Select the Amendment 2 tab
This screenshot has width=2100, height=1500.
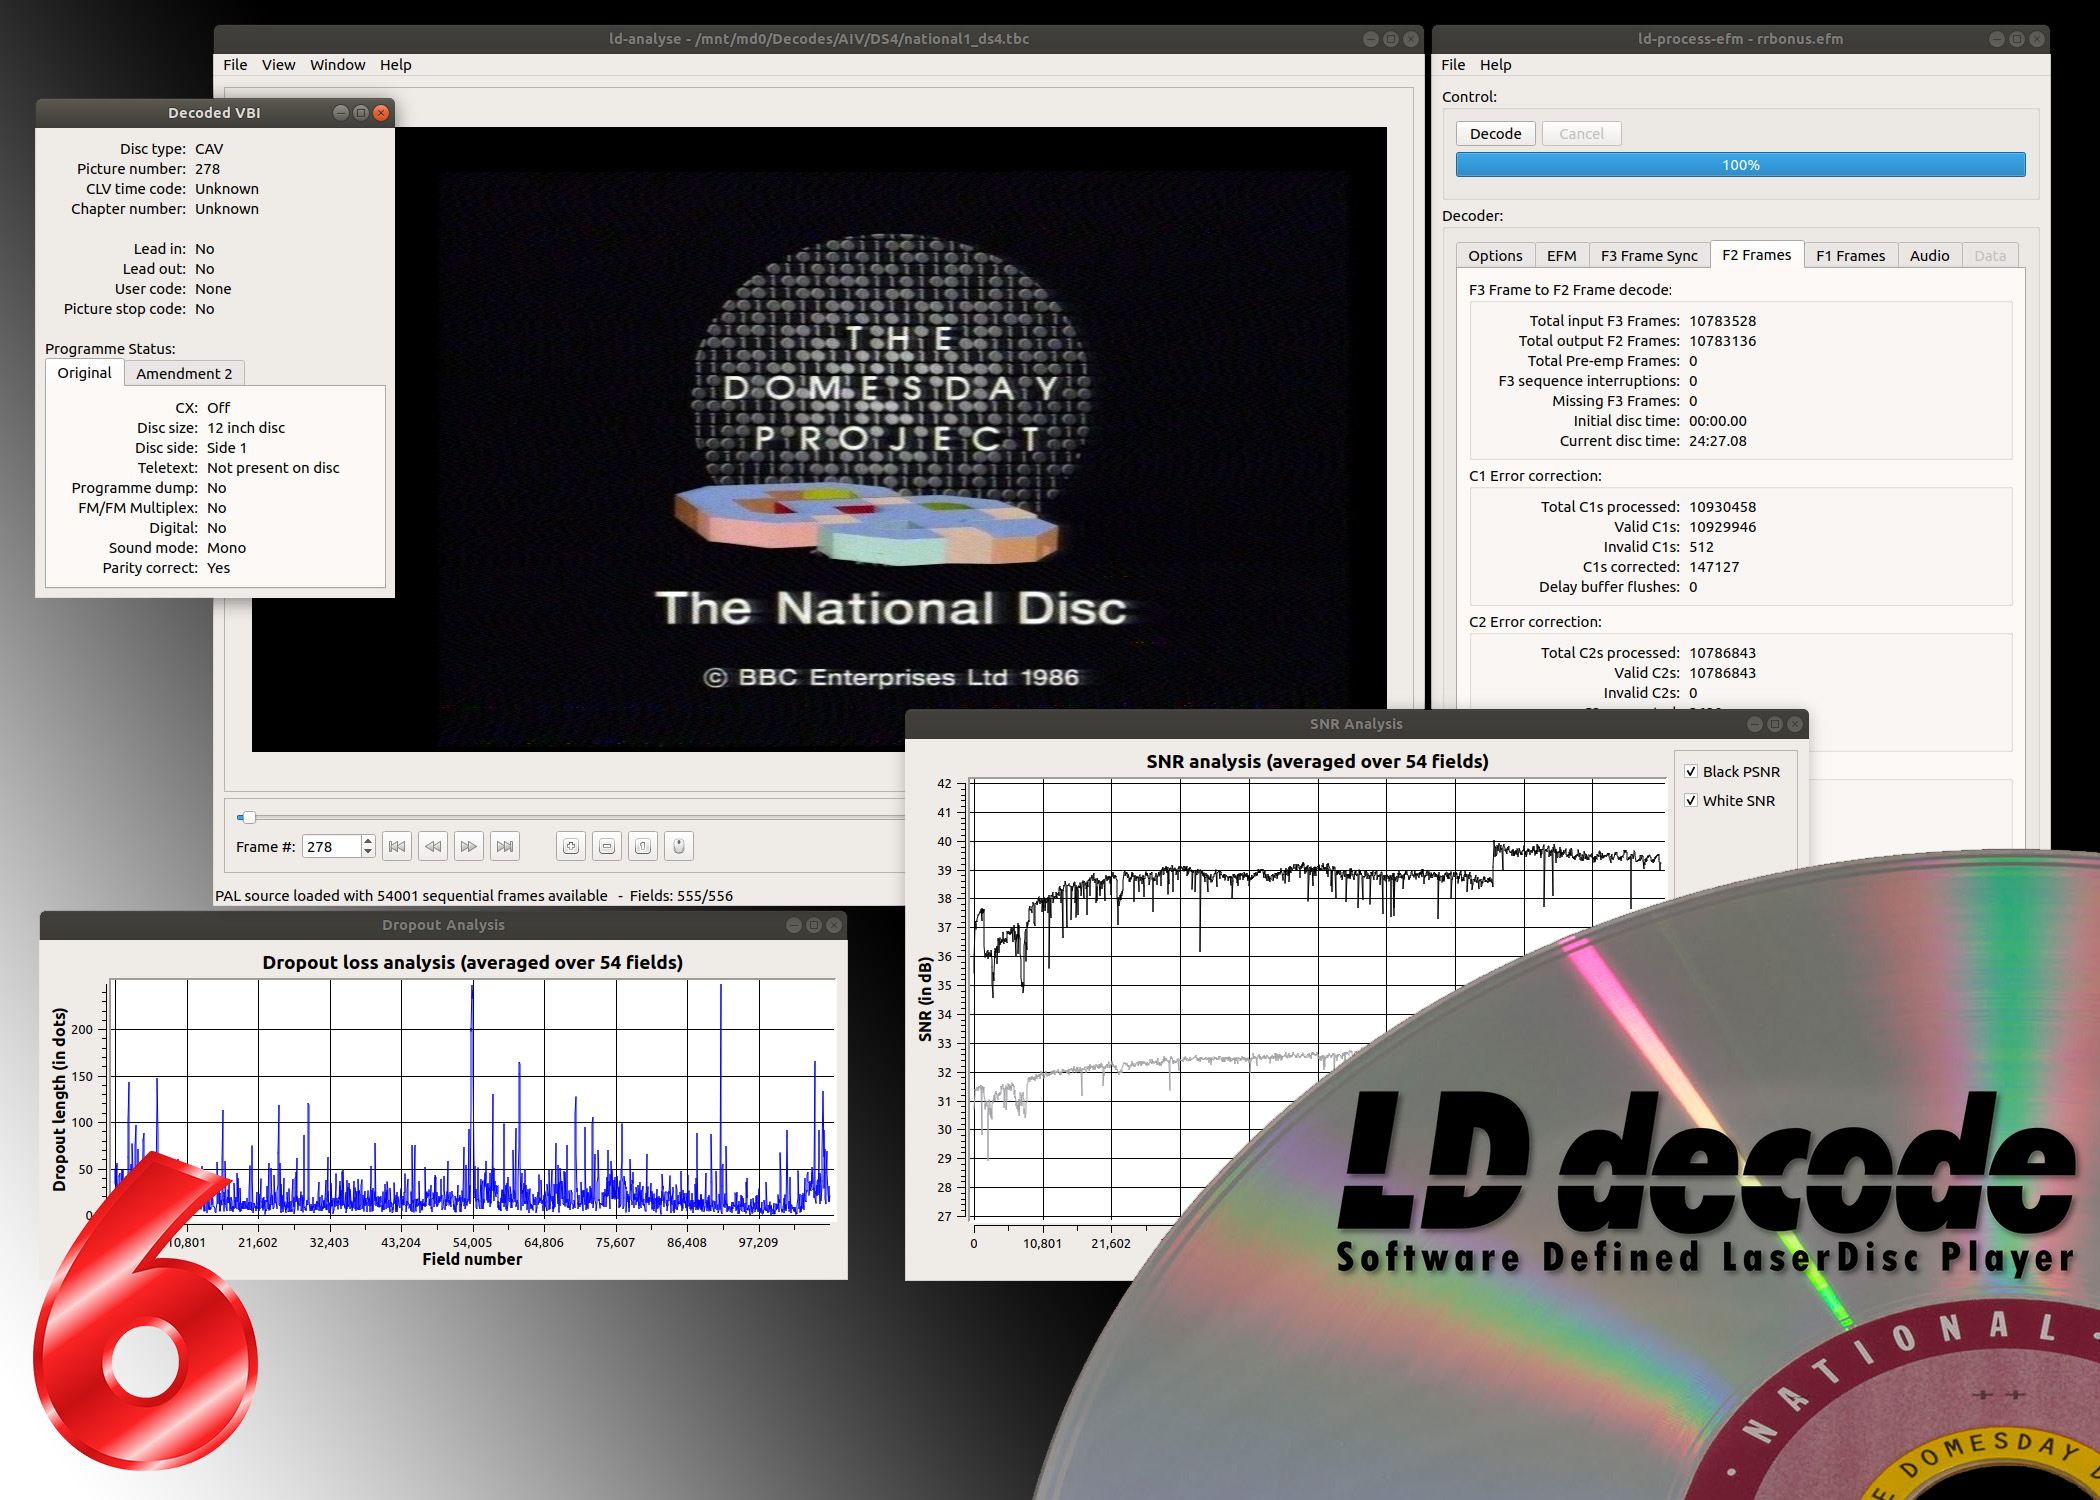[x=184, y=374]
